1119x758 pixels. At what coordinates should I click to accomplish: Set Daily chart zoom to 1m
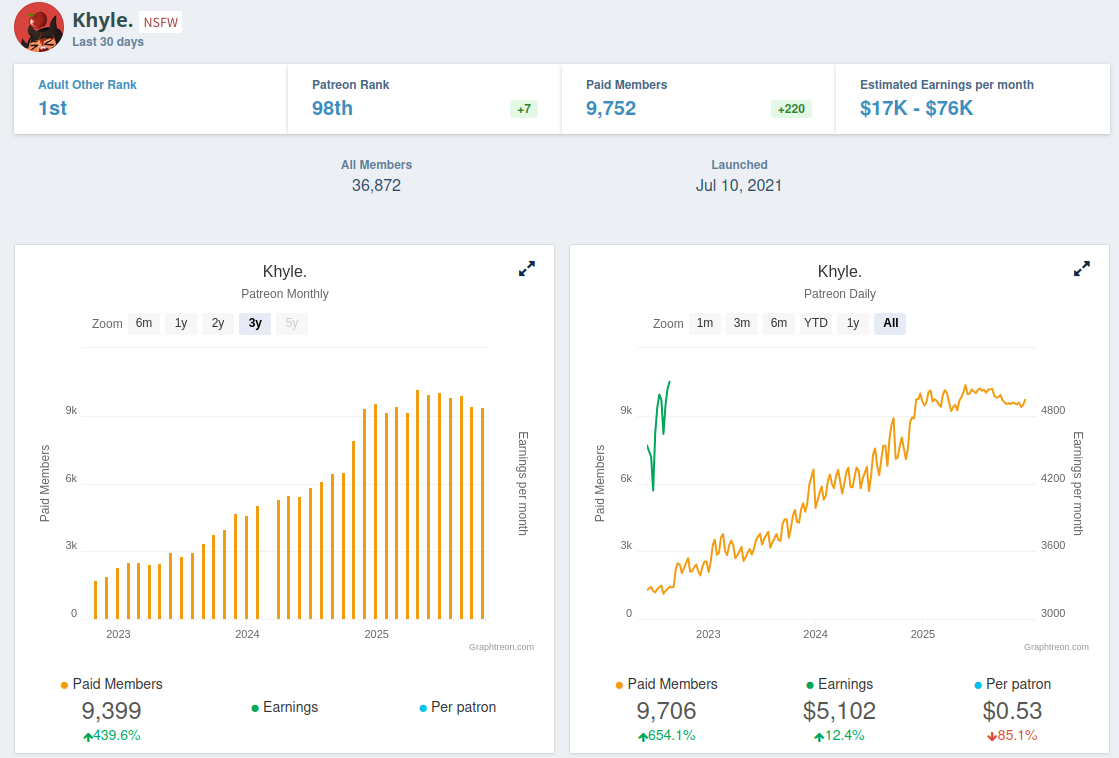tap(705, 323)
